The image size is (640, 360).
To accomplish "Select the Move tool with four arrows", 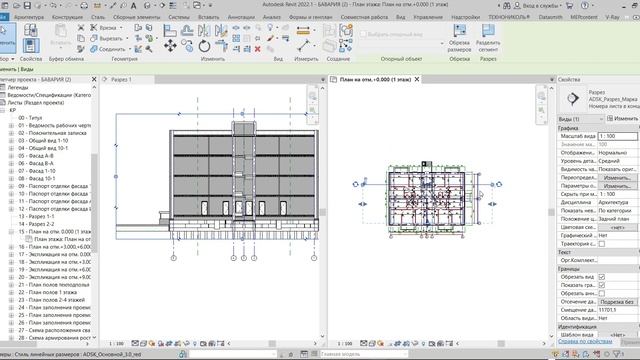I will 170,45.
